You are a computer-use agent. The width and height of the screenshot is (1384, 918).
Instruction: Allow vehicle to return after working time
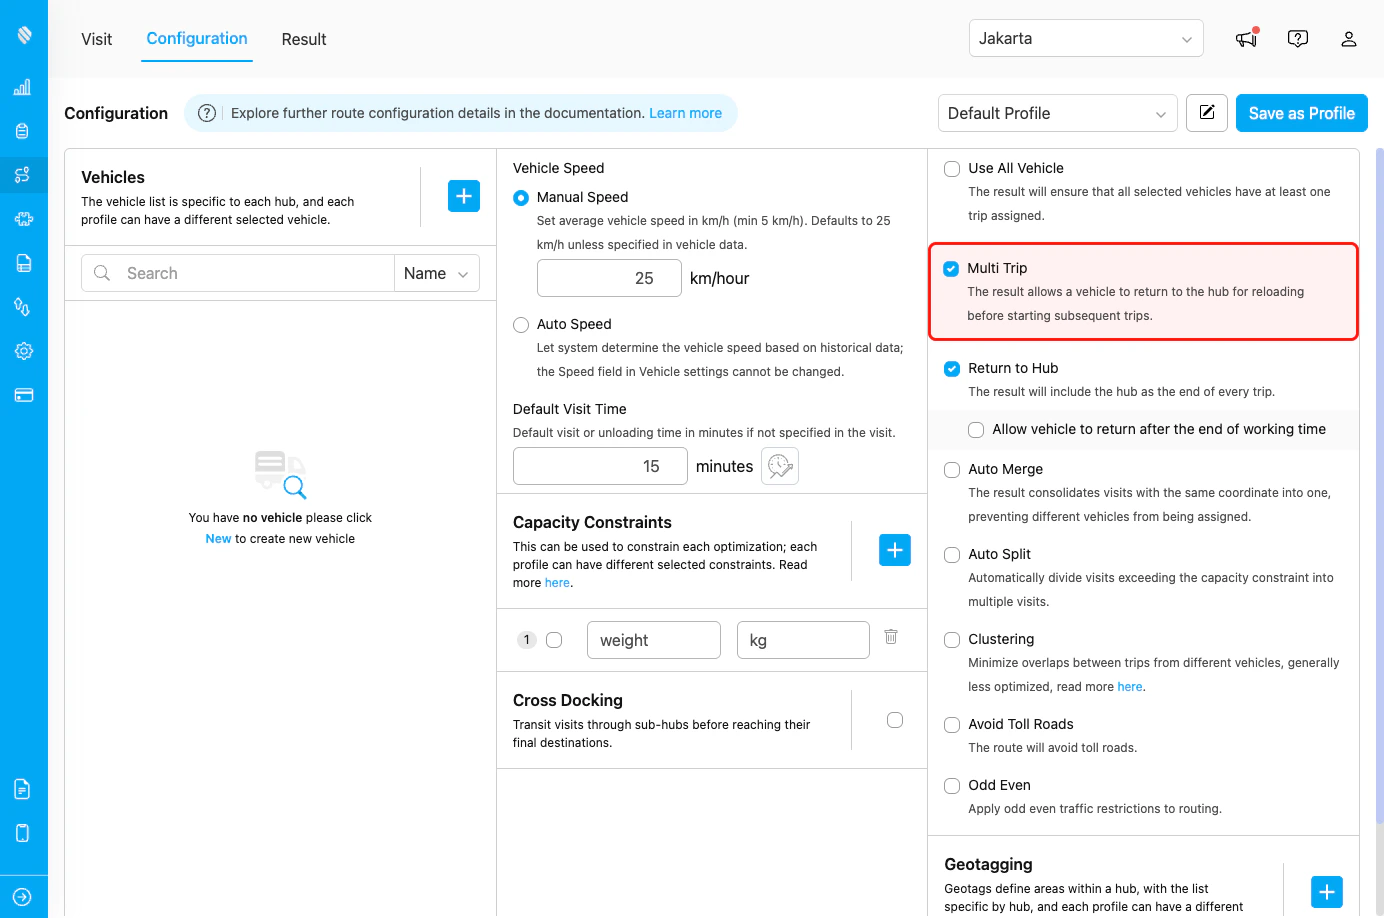(x=976, y=430)
